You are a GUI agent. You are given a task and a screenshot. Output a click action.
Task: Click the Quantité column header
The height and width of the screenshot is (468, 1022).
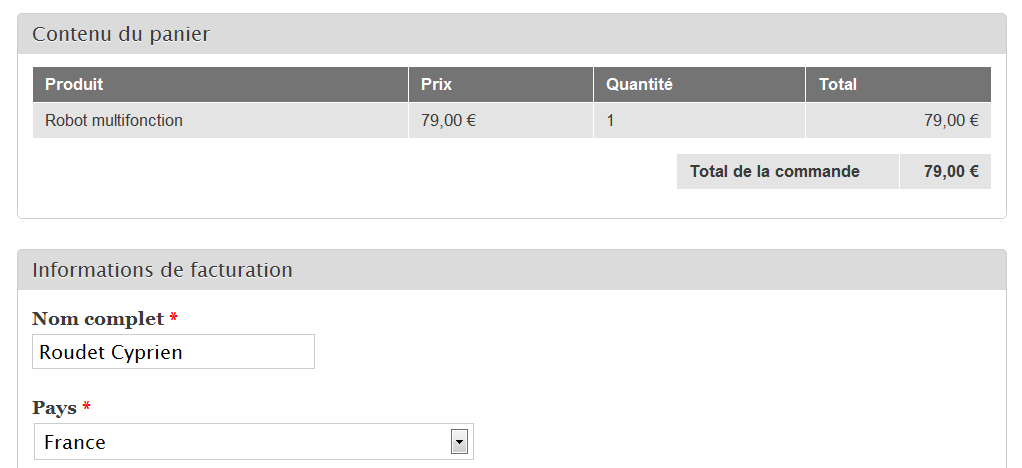[x=639, y=85]
